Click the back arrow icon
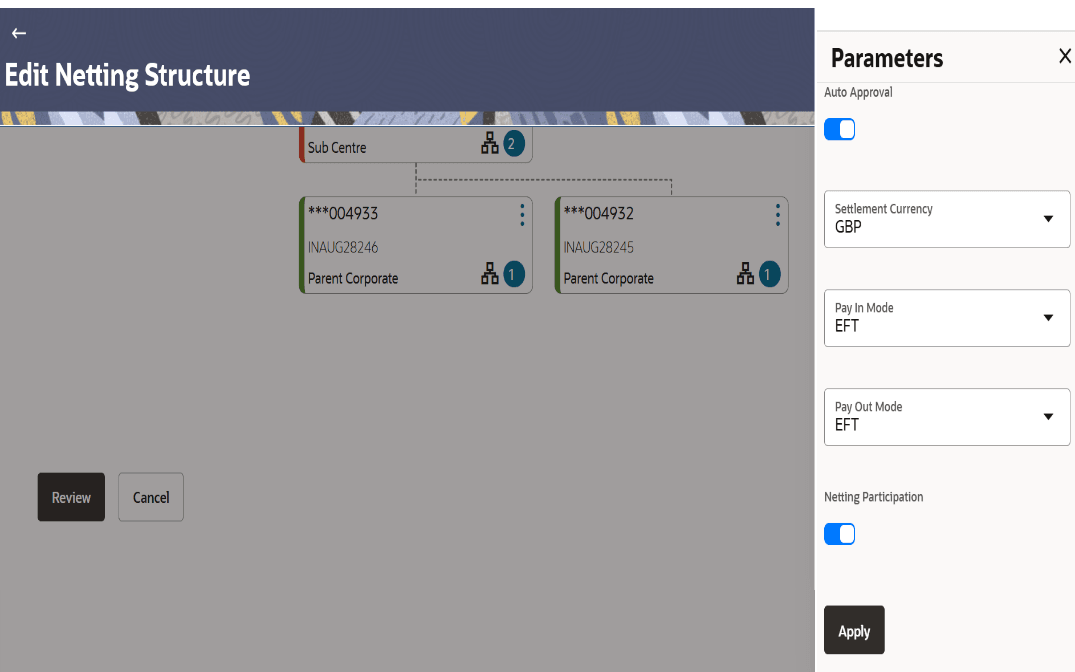The image size is (1075, 672). tap(18, 33)
